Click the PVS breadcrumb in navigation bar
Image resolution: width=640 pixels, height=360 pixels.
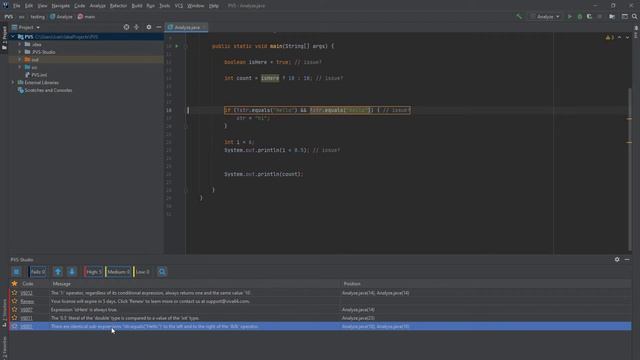9,17
